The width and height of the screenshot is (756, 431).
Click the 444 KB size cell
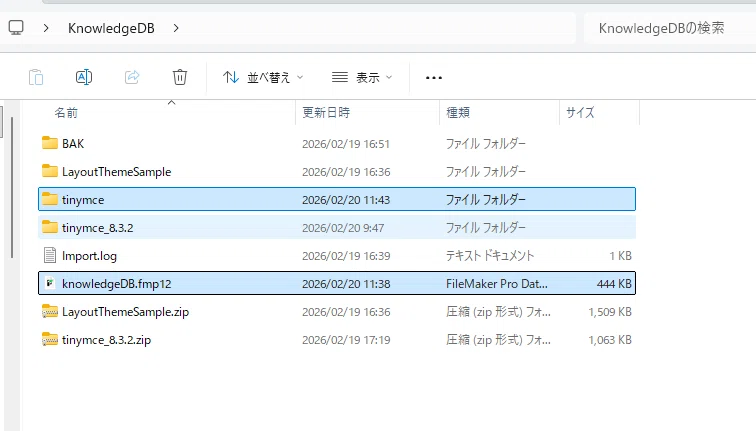tap(614, 284)
